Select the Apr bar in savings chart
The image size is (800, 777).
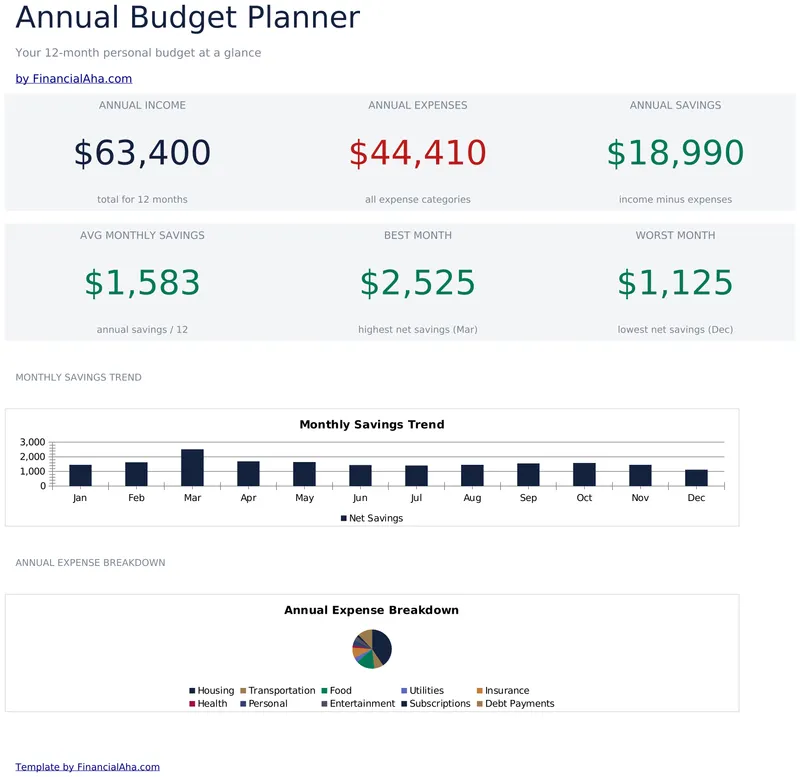pyautogui.click(x=248, y=474)
